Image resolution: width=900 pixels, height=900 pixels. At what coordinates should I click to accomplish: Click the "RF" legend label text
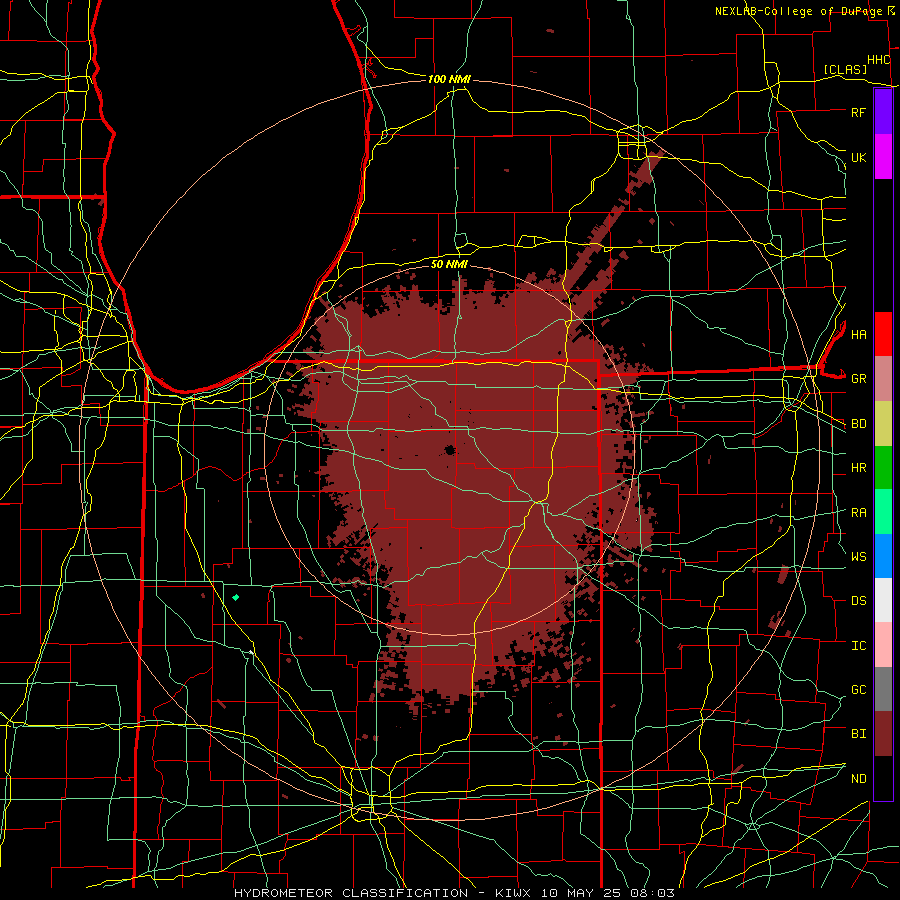[x=858, y=112]
